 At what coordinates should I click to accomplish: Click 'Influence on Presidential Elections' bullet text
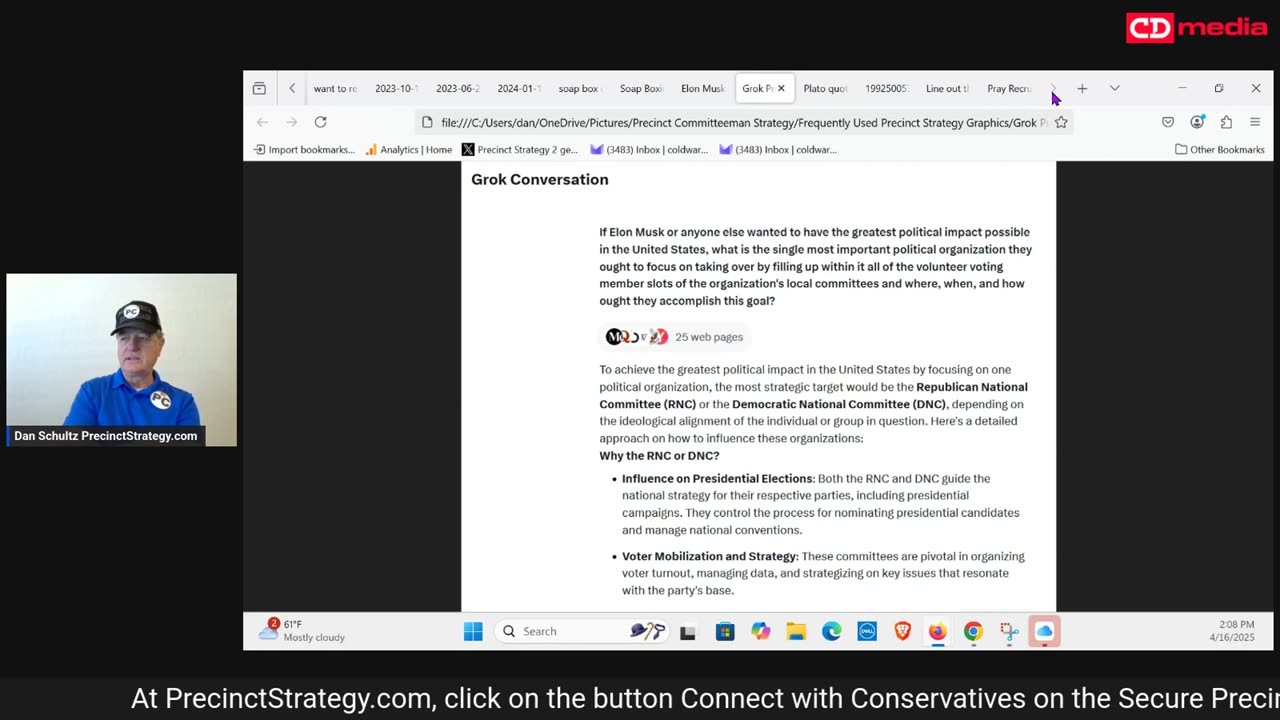pyautogui.click(x=717, y=479)
